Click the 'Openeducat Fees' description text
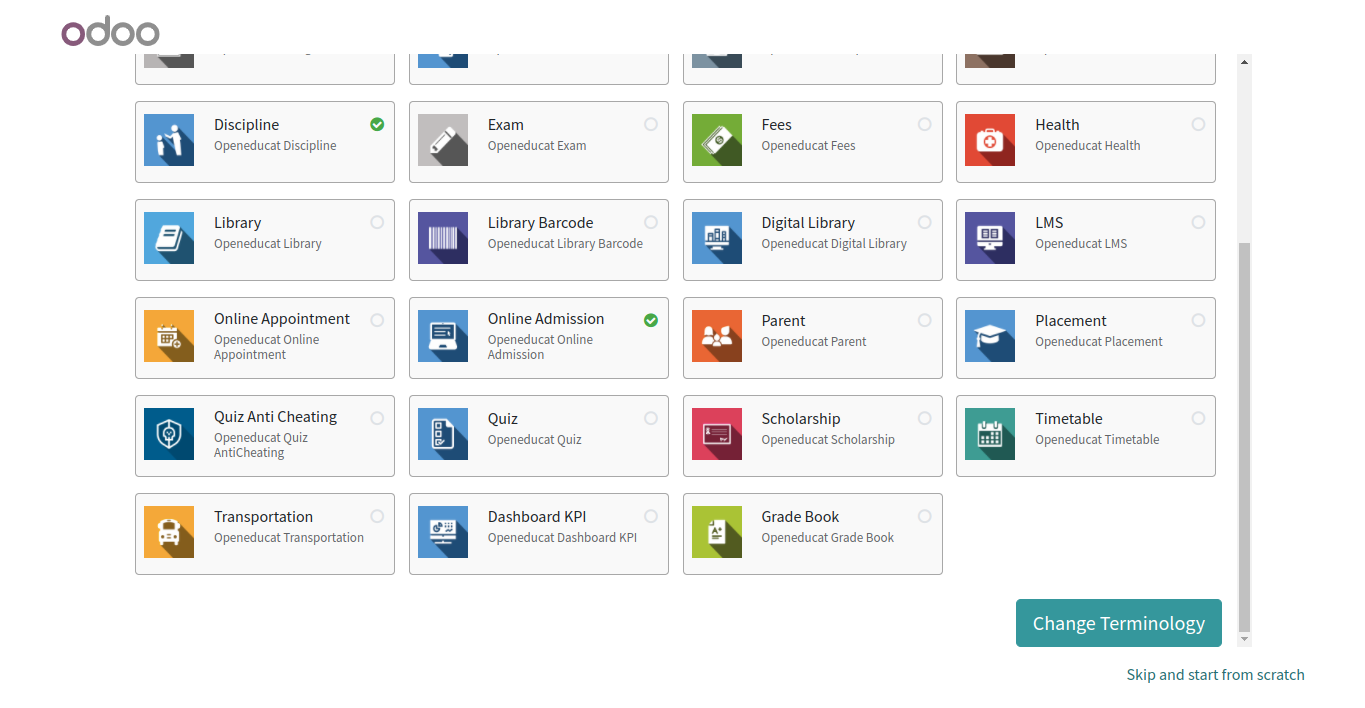This screenshot has height=708, width=1365. click(x=808, y=146)
